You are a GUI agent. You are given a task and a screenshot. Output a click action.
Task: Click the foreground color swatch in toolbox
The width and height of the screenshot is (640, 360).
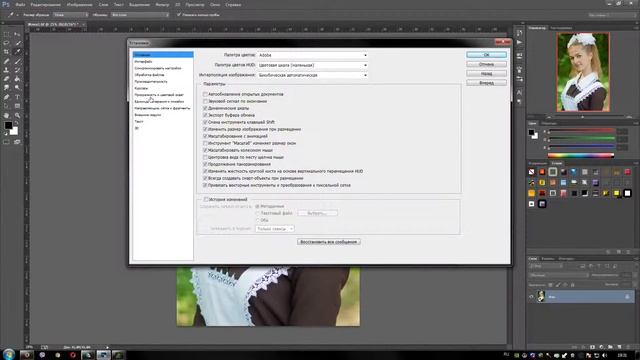click(8, 126)
